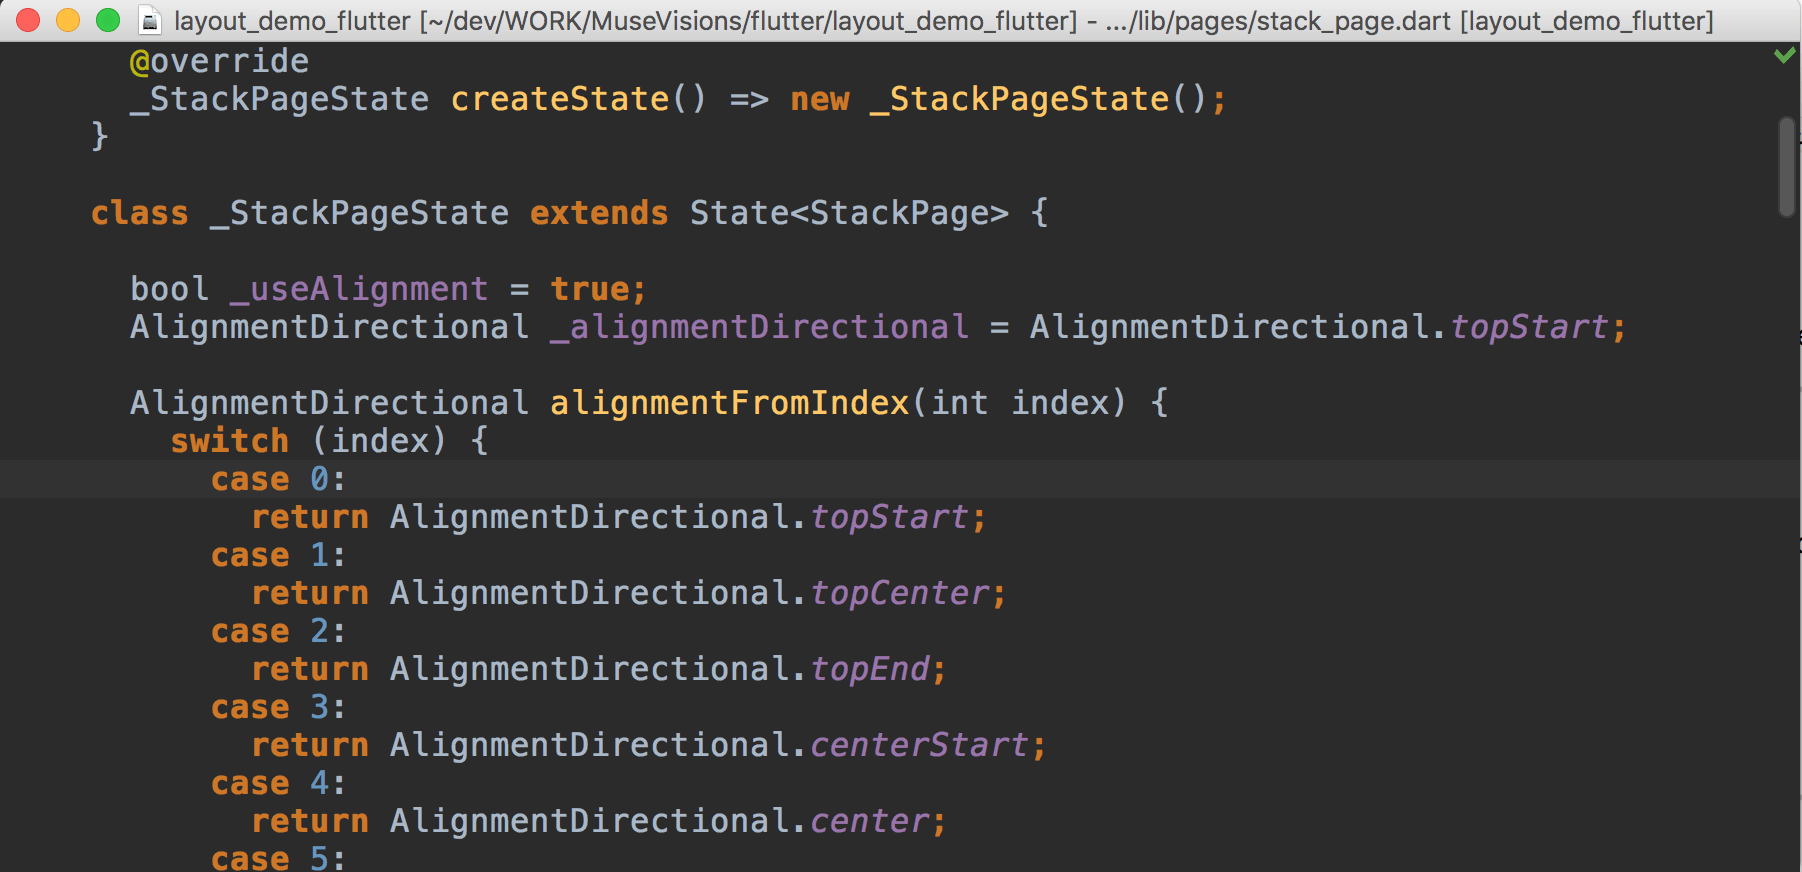Click the 'bool' type keyword

pyautogui.click(x=170, y=289)
